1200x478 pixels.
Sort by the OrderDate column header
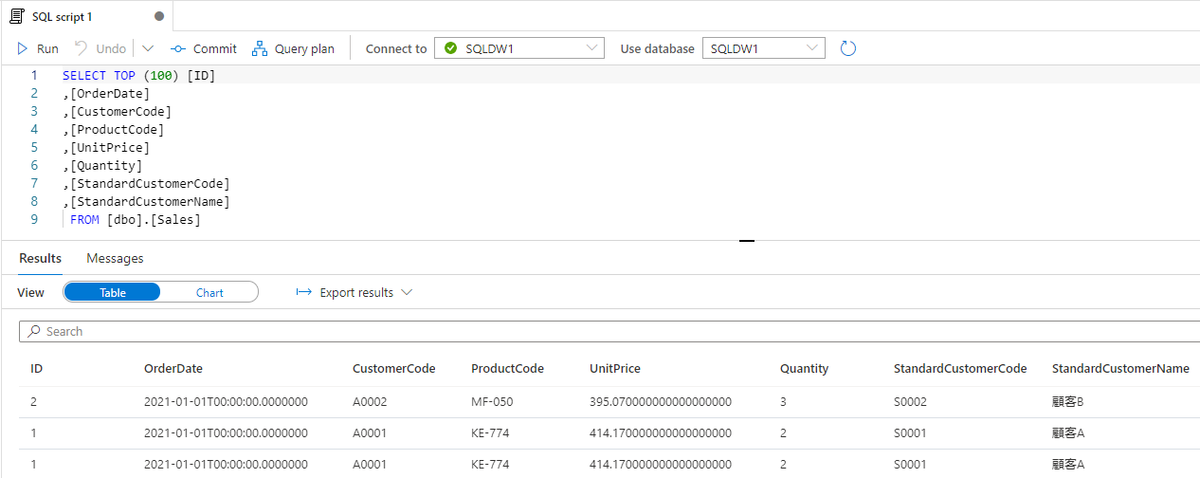[173, 368]
